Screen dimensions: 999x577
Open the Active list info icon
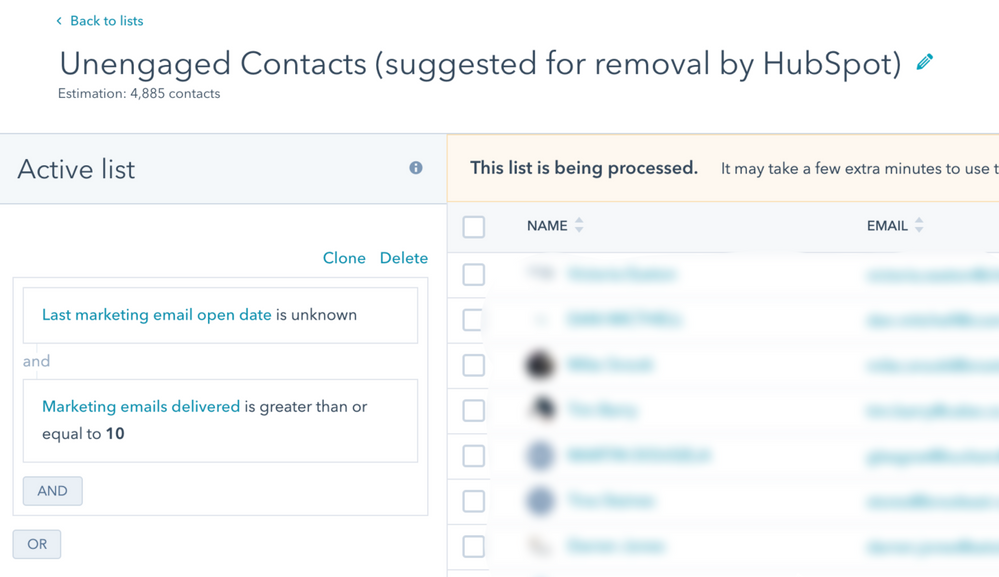tap(415, 168)
